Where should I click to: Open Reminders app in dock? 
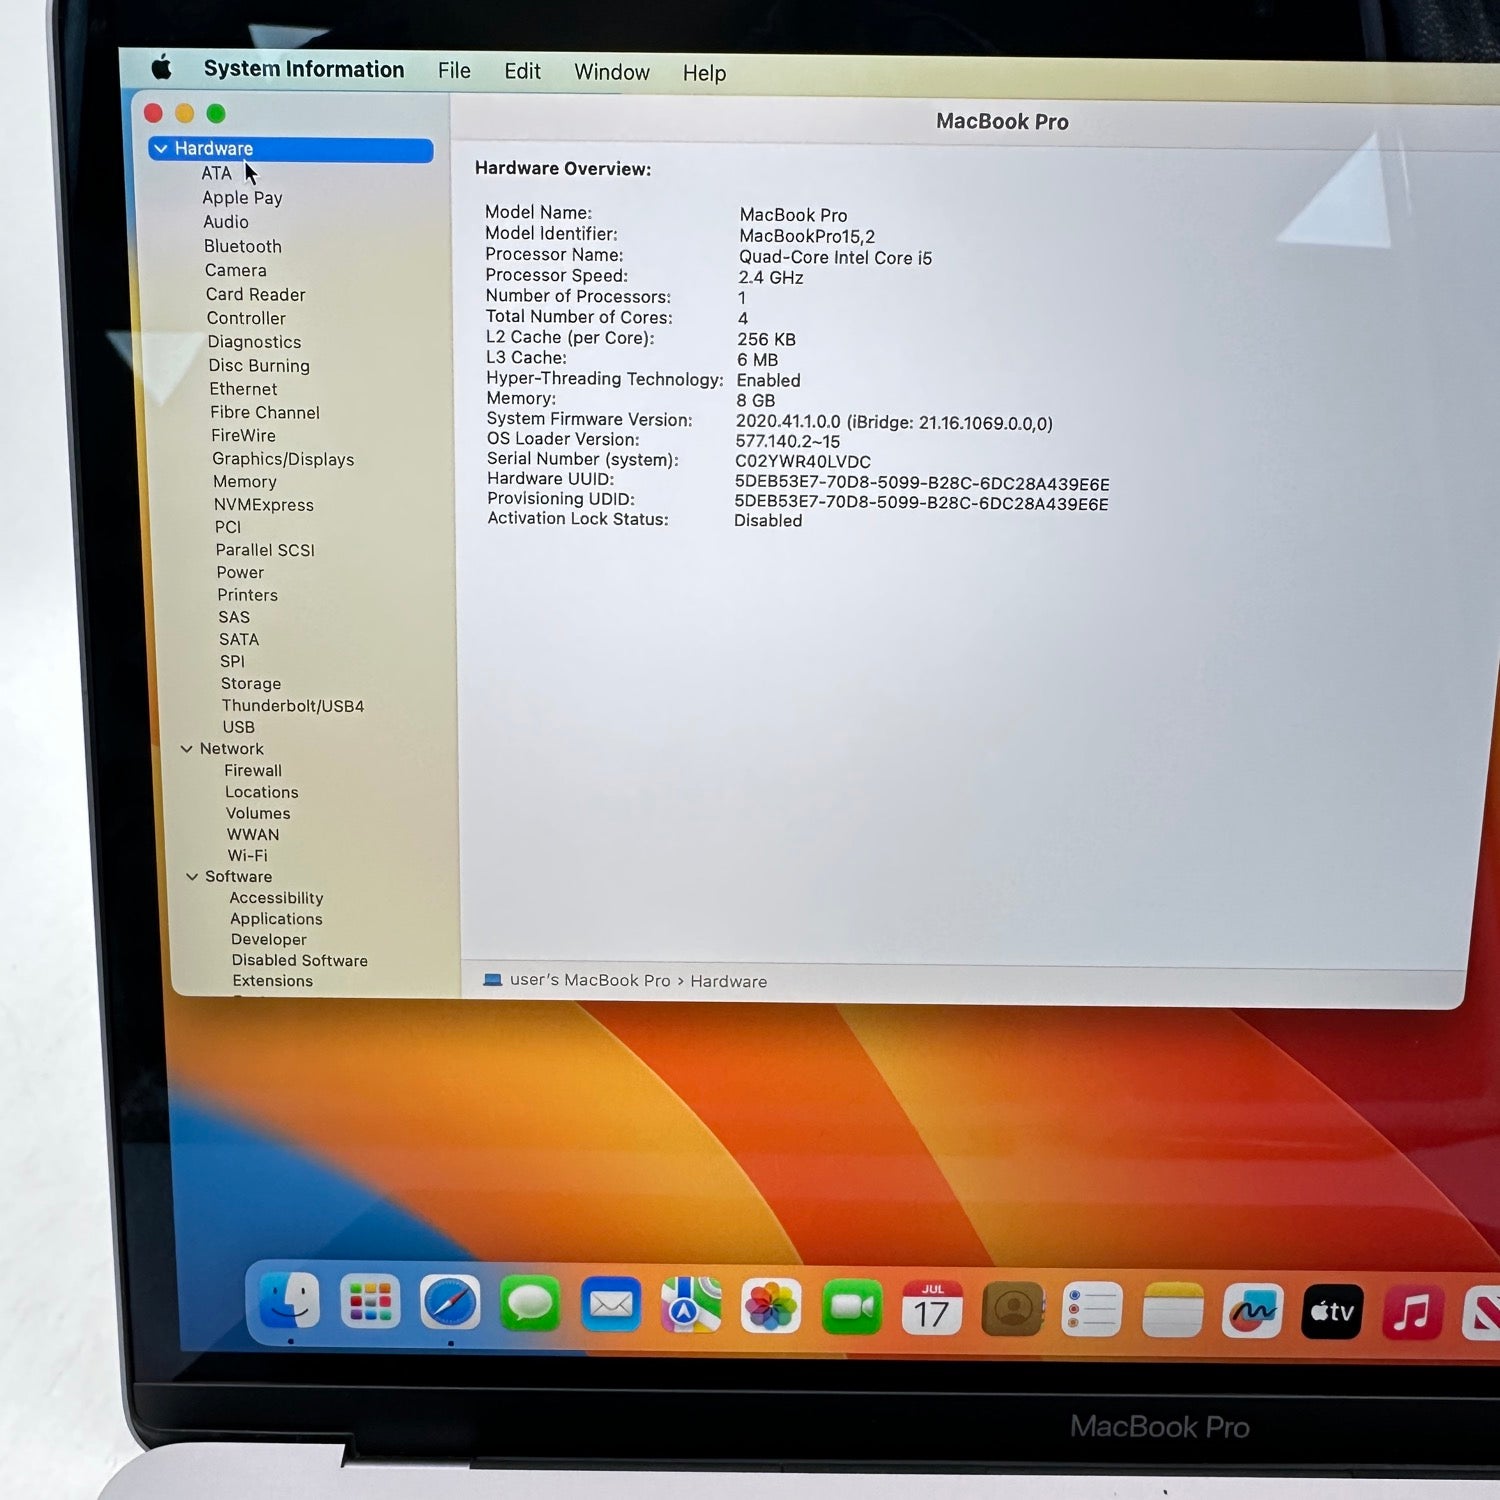[x=1092, y=1310]
